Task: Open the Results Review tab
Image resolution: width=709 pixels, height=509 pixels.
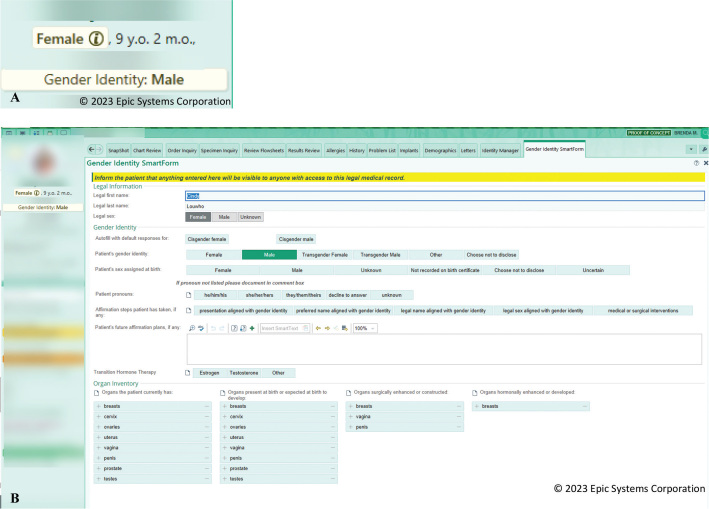Action: [304, 151]
